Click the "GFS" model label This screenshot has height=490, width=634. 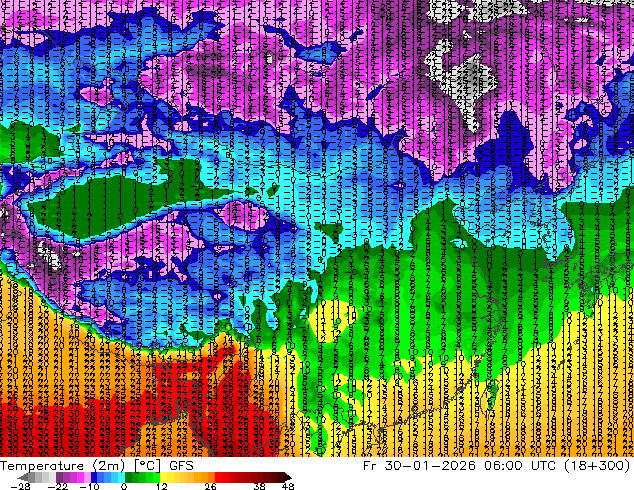[181, 466]
